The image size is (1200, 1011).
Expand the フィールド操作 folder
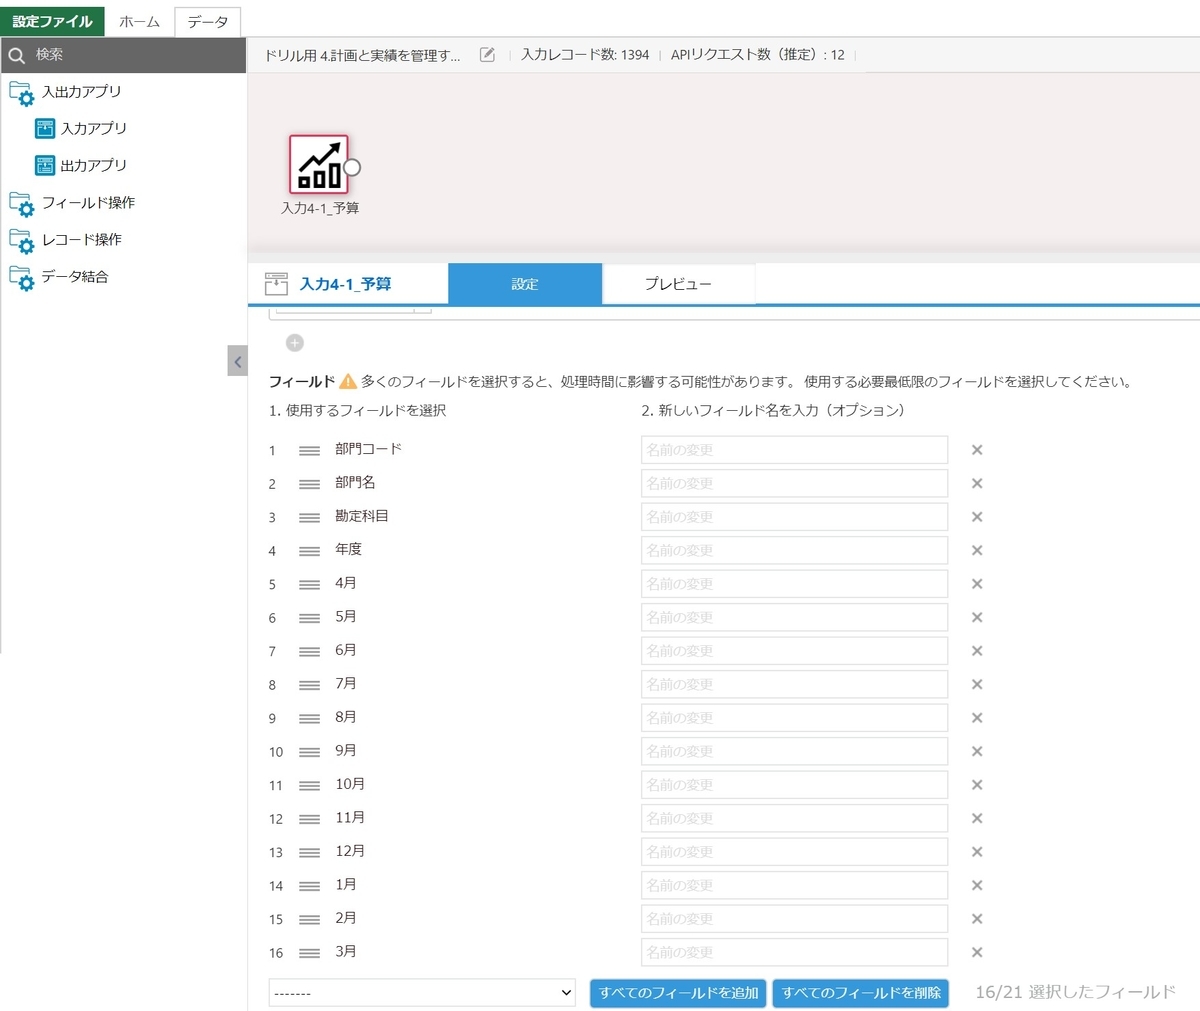pyautogui.click(x=21, y=204)
